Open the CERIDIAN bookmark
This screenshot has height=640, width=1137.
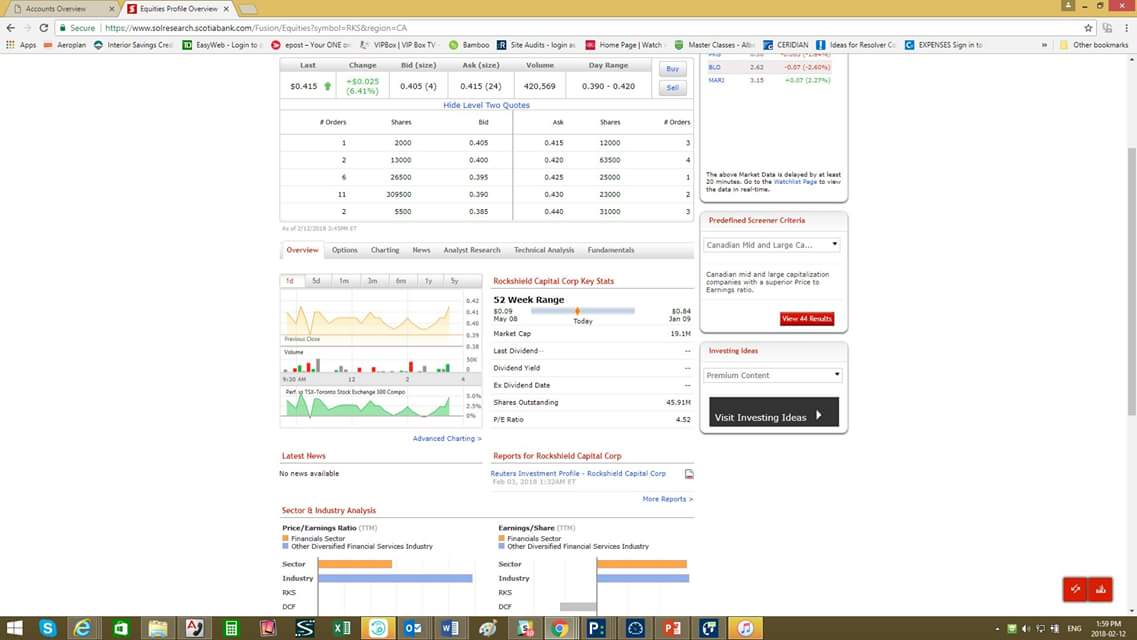tap(785, 45)
